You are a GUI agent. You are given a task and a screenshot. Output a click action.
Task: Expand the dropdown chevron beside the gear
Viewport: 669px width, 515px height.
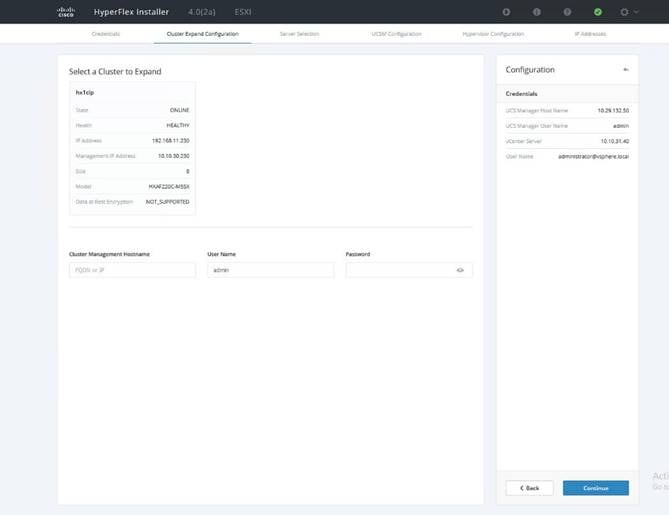[636, 12]
